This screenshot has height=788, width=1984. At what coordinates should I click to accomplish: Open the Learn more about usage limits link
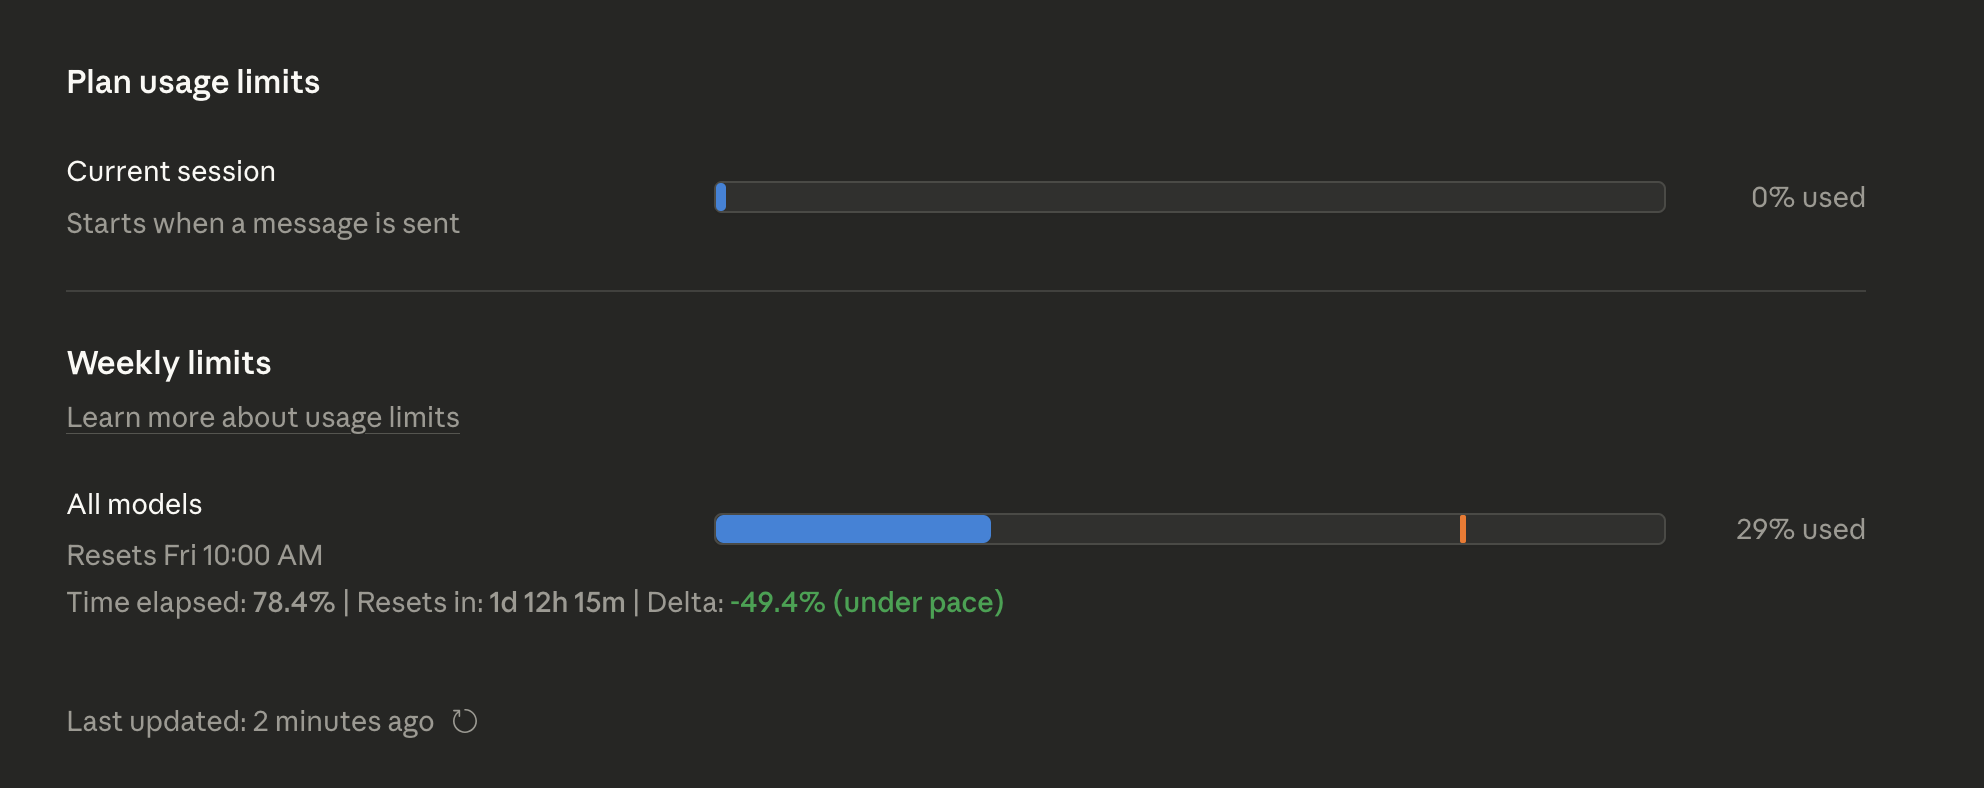[x=263, y=417]
